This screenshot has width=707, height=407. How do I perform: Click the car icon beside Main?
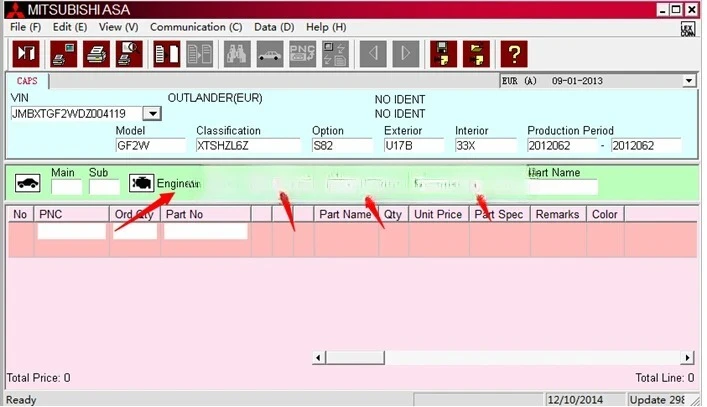(28, 183)
